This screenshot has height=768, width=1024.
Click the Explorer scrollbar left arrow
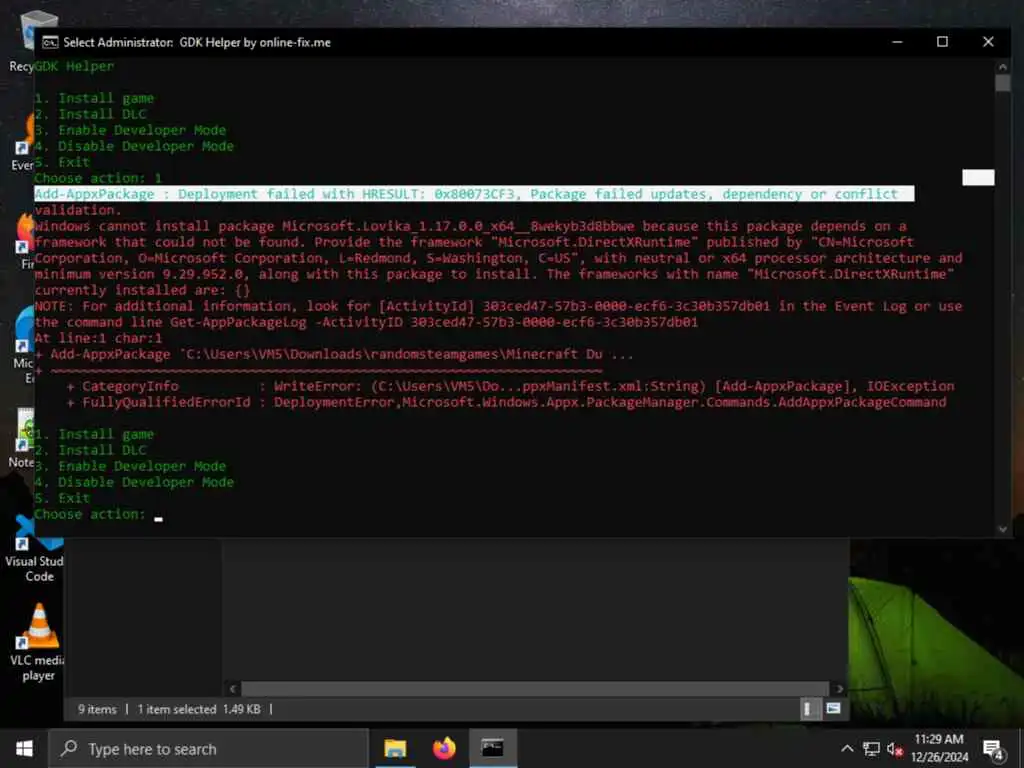232,688
